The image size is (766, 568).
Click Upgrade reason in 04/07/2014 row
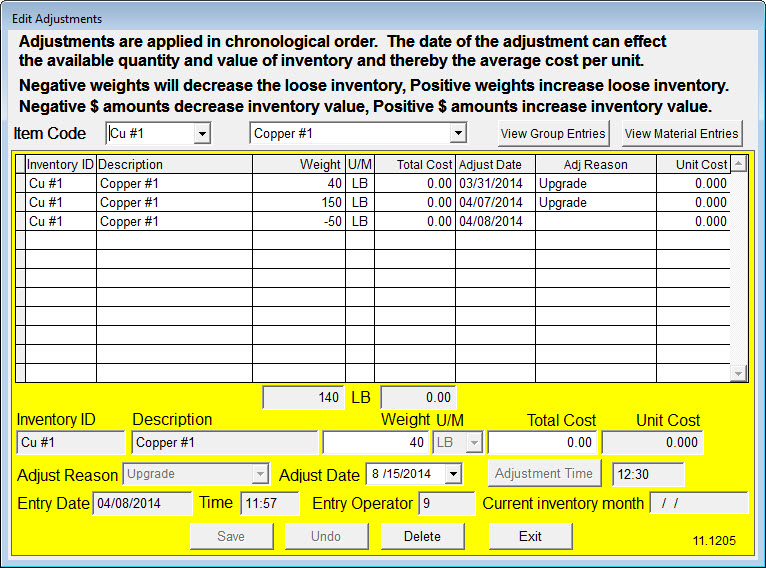(596, 202)
